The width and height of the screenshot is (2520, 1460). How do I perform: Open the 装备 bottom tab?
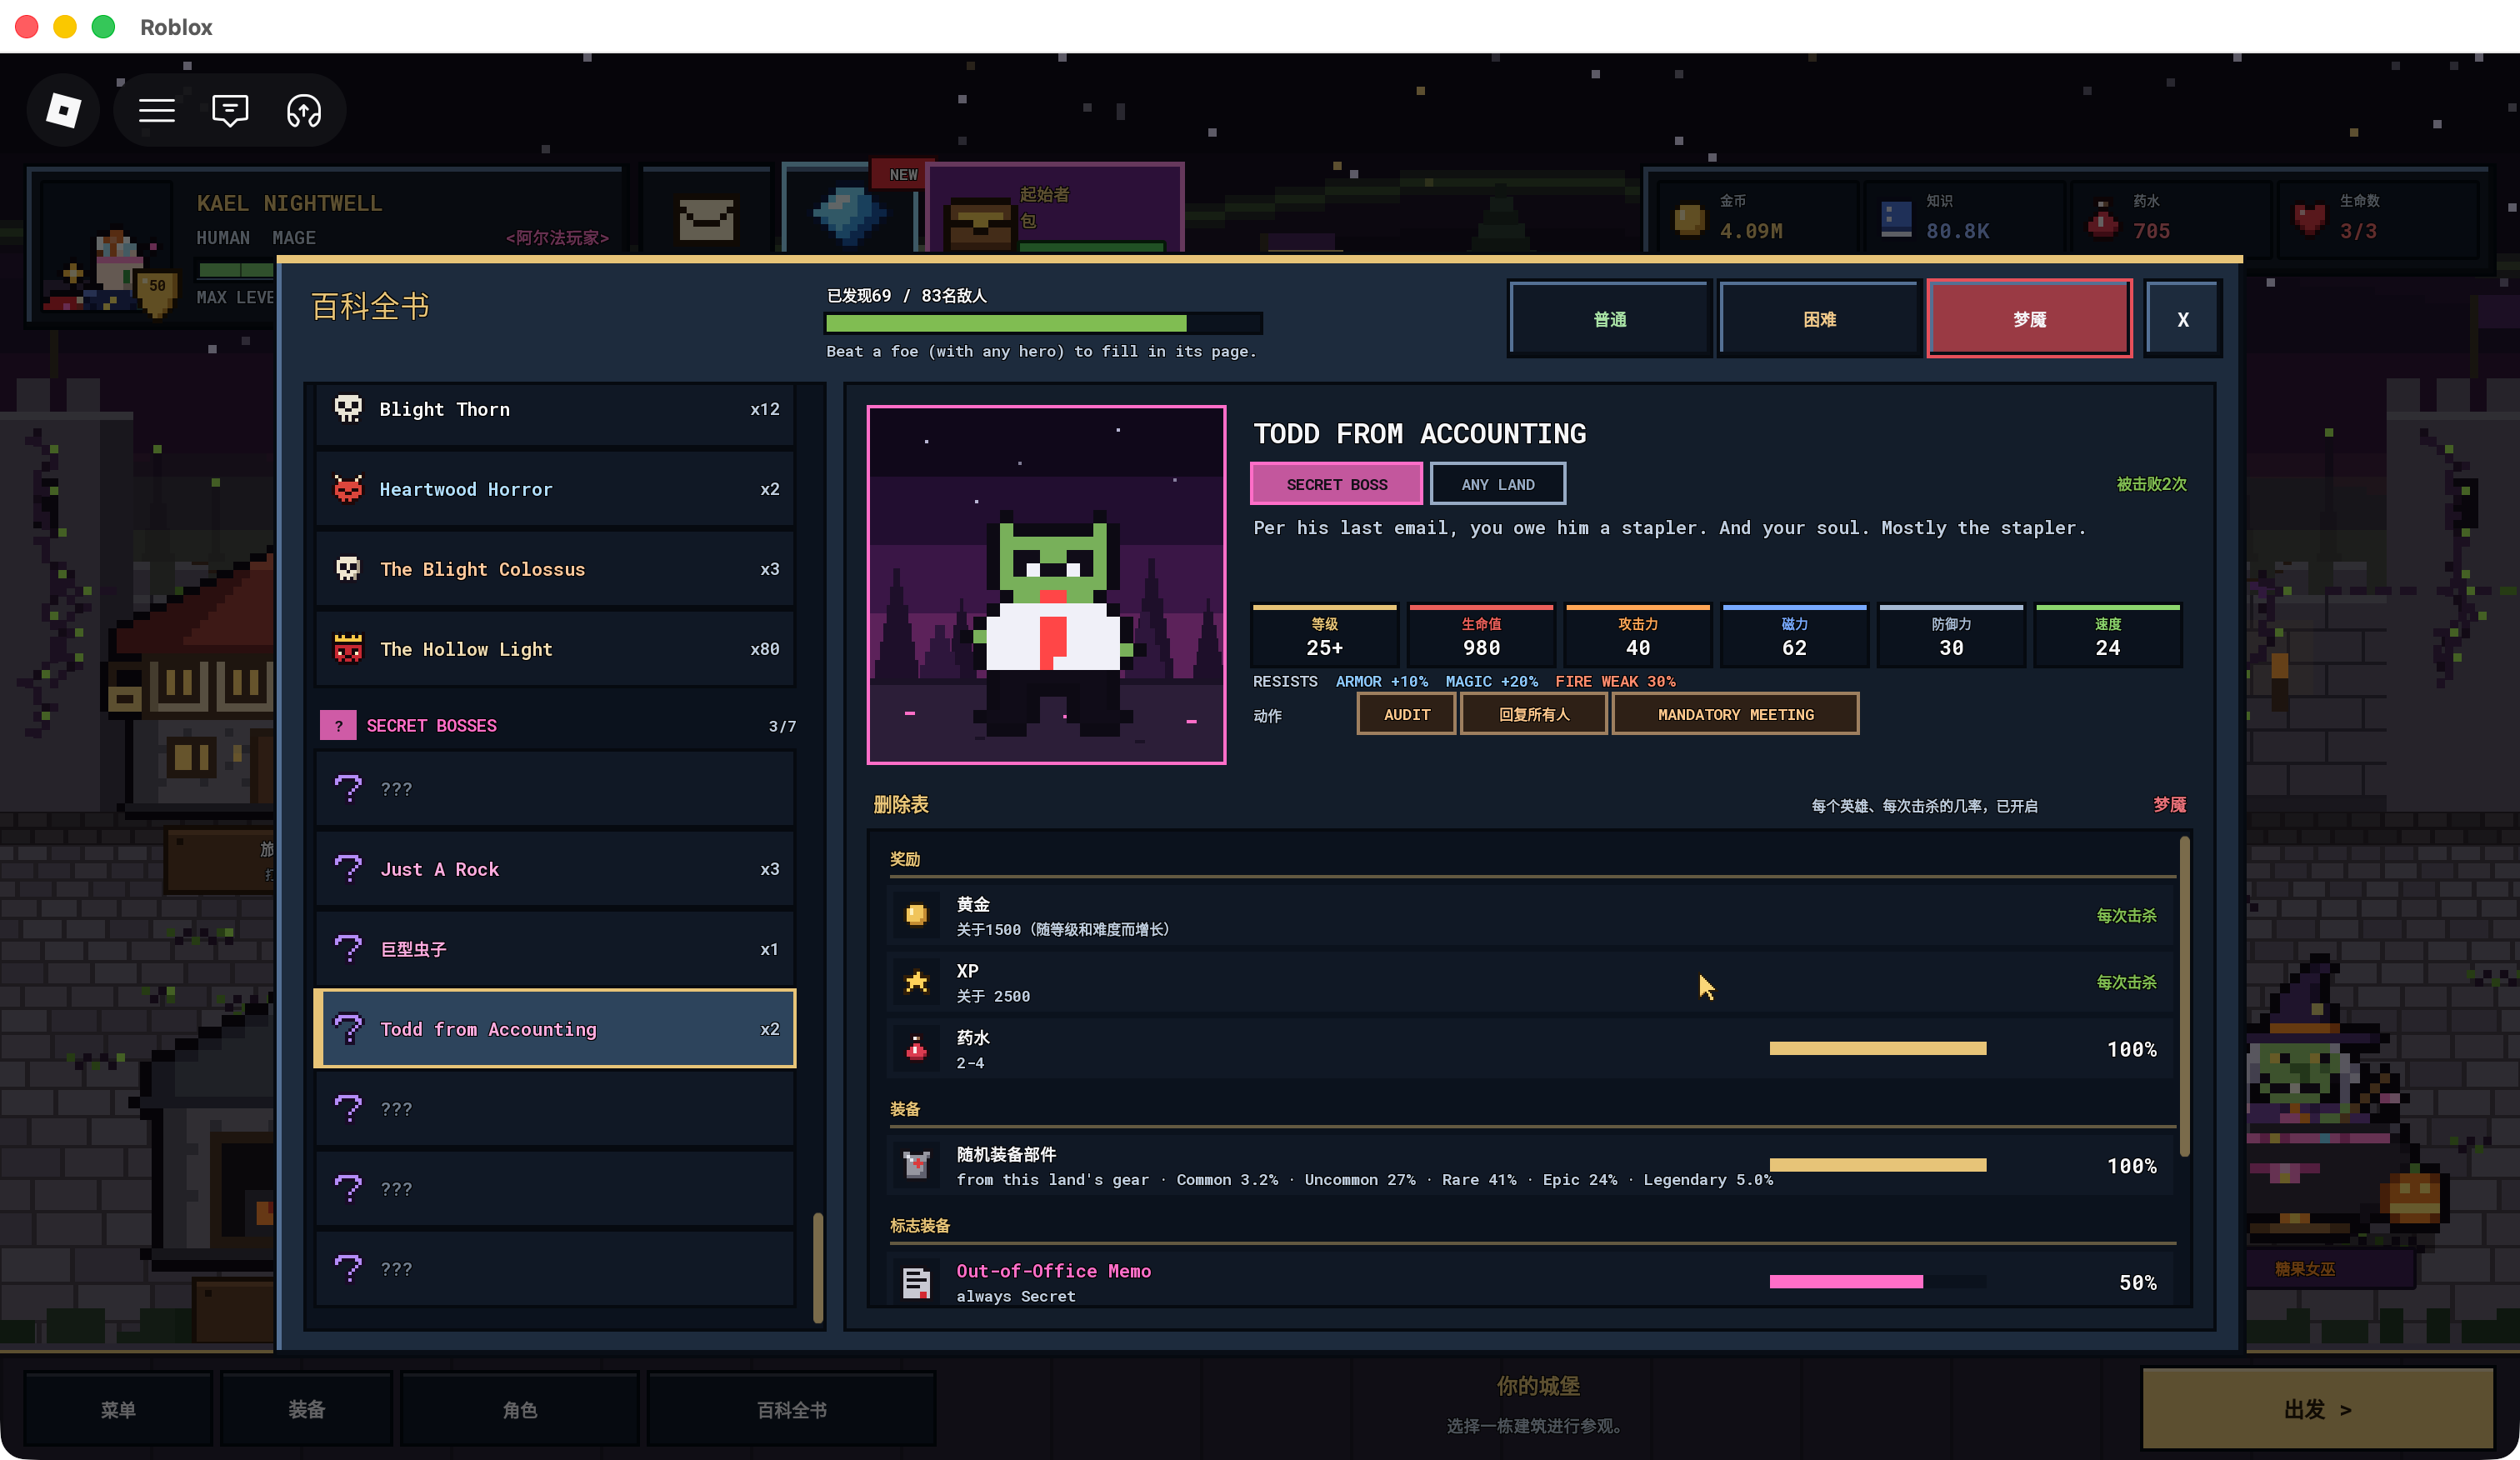(306, 1409)
